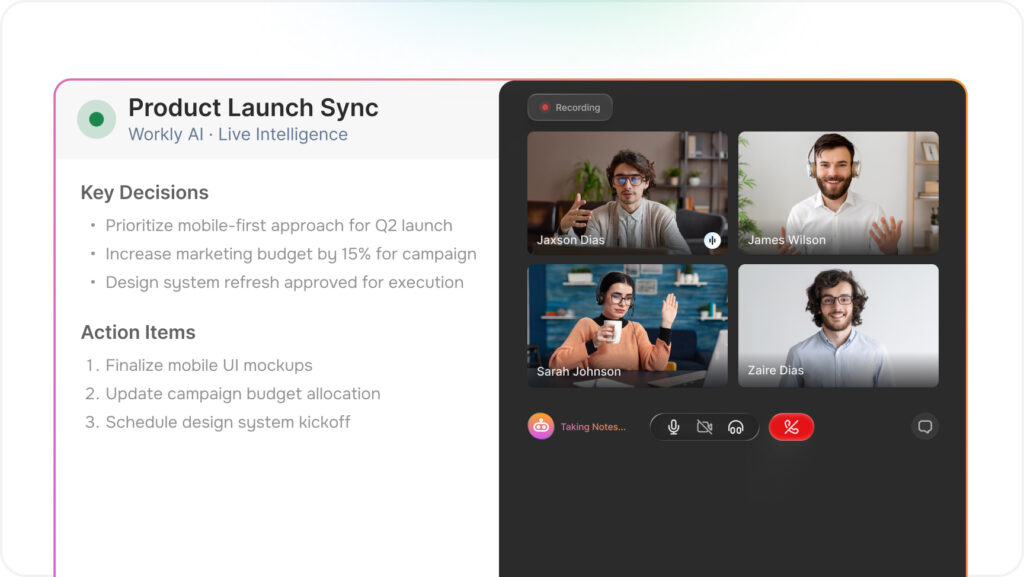Click the red recording dot
The image size is (1024, 577).
[x=545, y=108]
